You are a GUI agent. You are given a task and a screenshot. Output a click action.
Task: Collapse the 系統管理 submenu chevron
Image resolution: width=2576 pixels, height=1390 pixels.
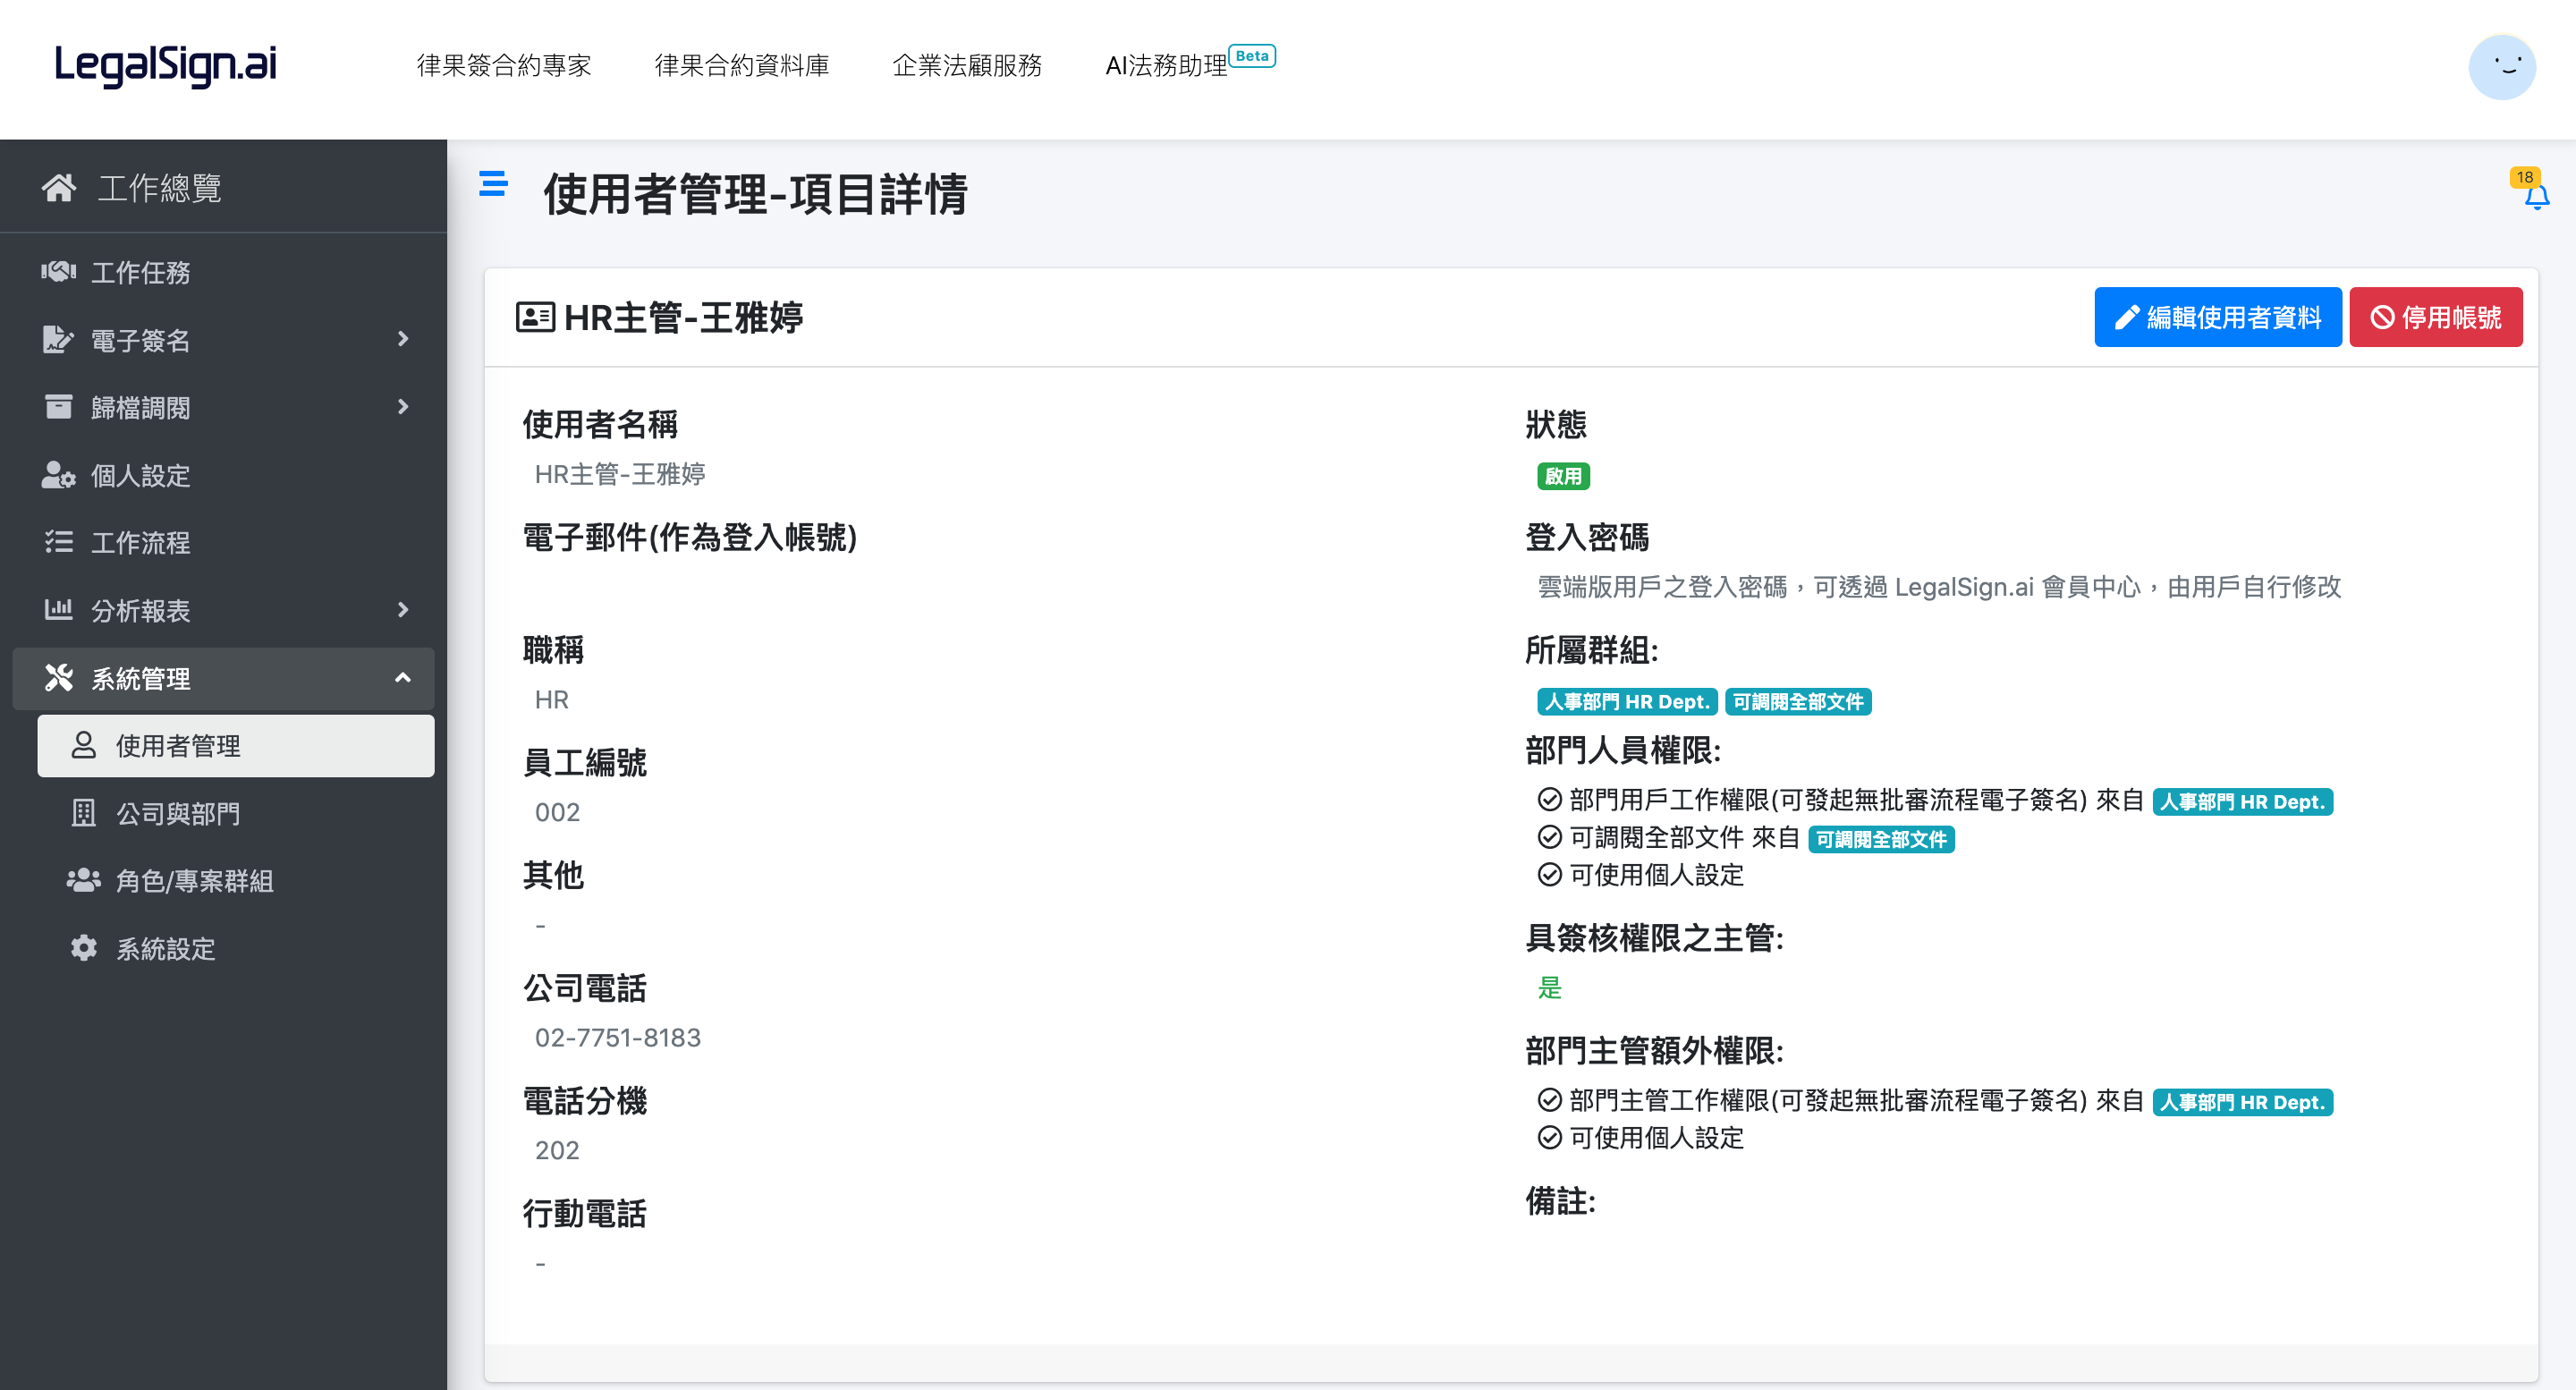tap(403, 678)
